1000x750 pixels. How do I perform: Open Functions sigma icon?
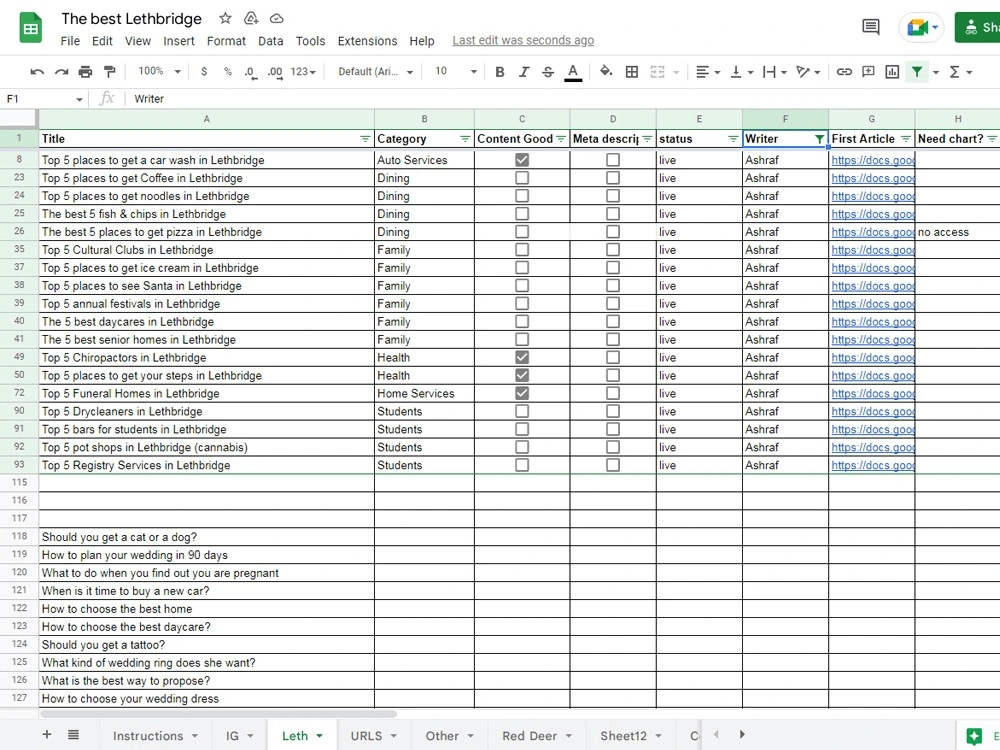pyautogui.click(x=955, y=72)
